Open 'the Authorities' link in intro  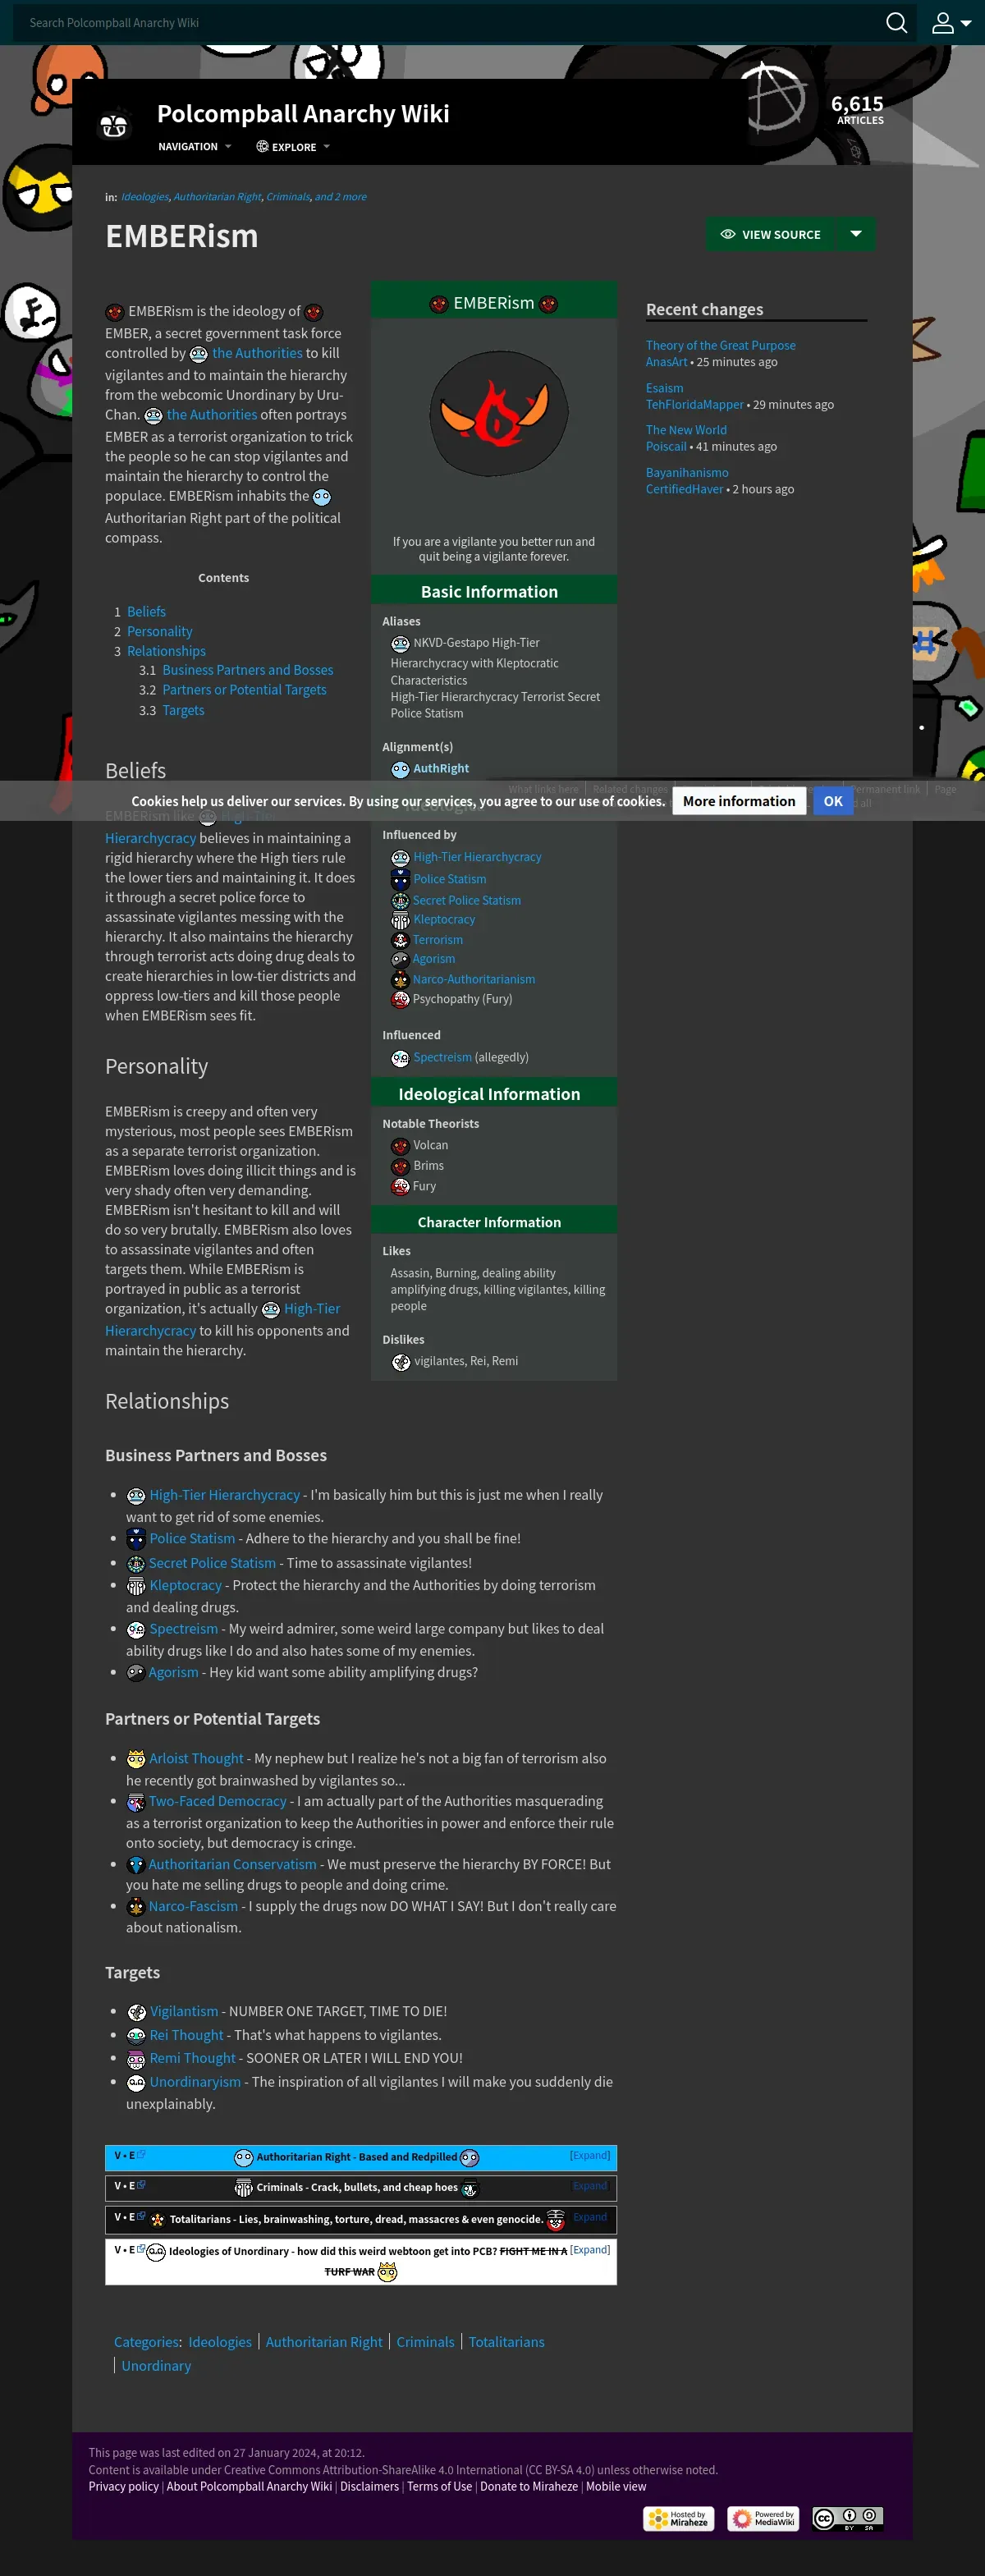pos(257,353)
